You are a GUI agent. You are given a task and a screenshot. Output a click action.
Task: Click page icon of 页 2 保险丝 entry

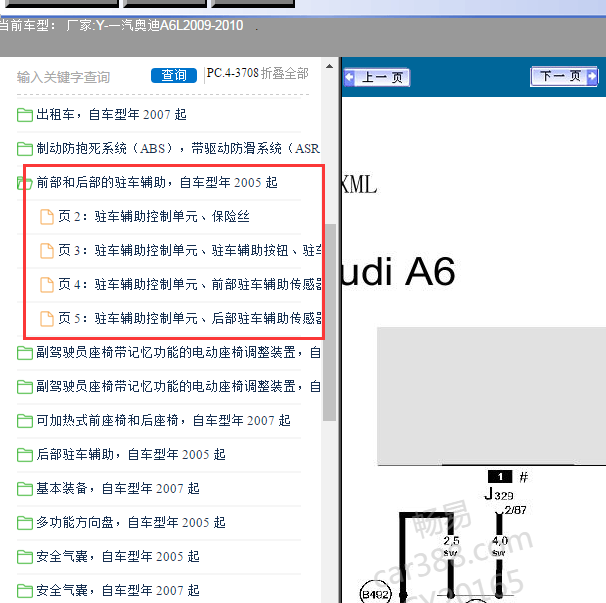[x=47, y=217]
